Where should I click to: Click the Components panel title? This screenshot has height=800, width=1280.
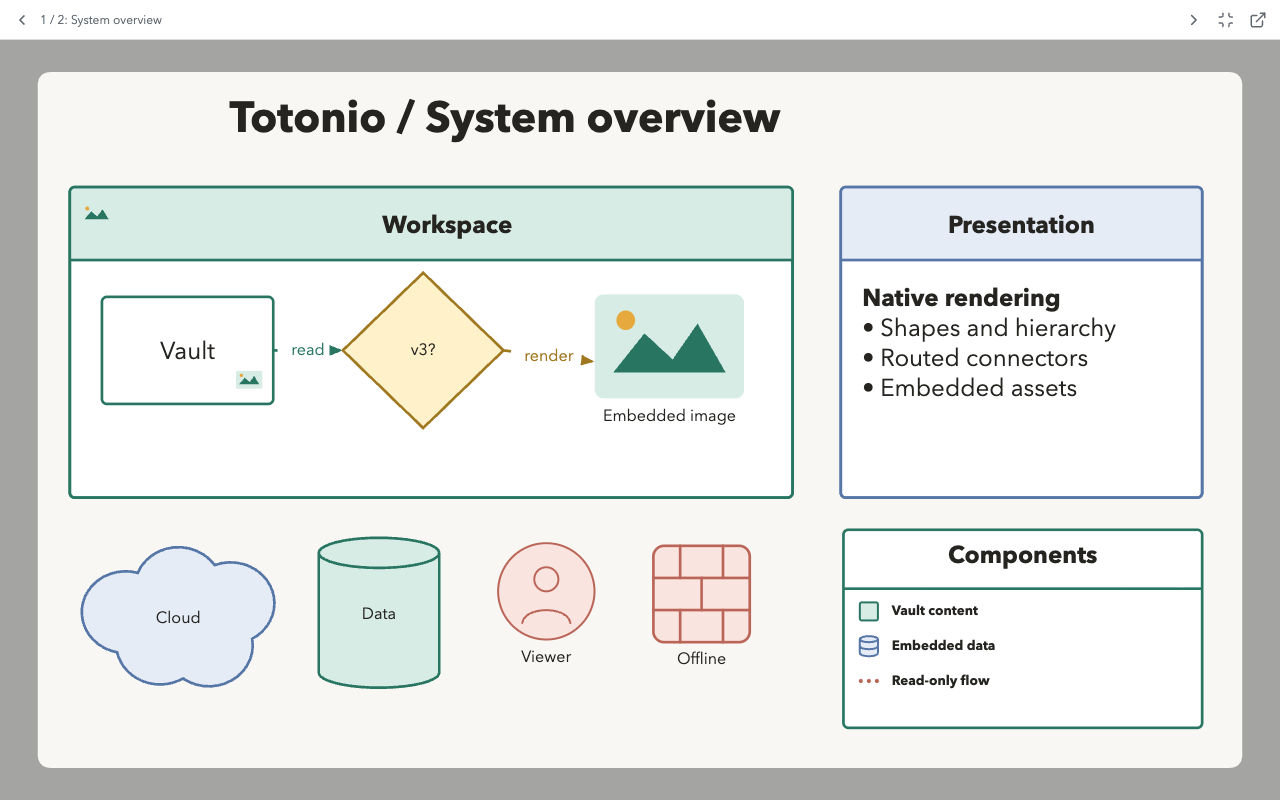pyautogui.click(x=1022, y=555)
